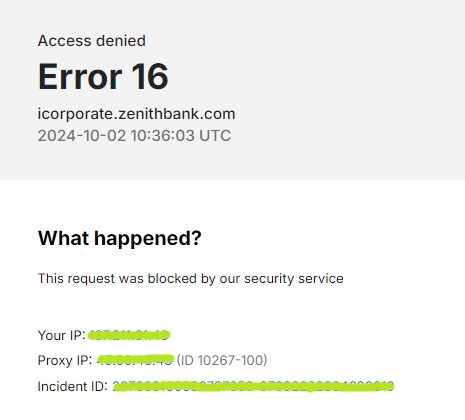Click the date 2024-10-02 in the timestamp
The height and width of the screenshot is (420, 465).
pyautogui.click(x=82, y=136)
